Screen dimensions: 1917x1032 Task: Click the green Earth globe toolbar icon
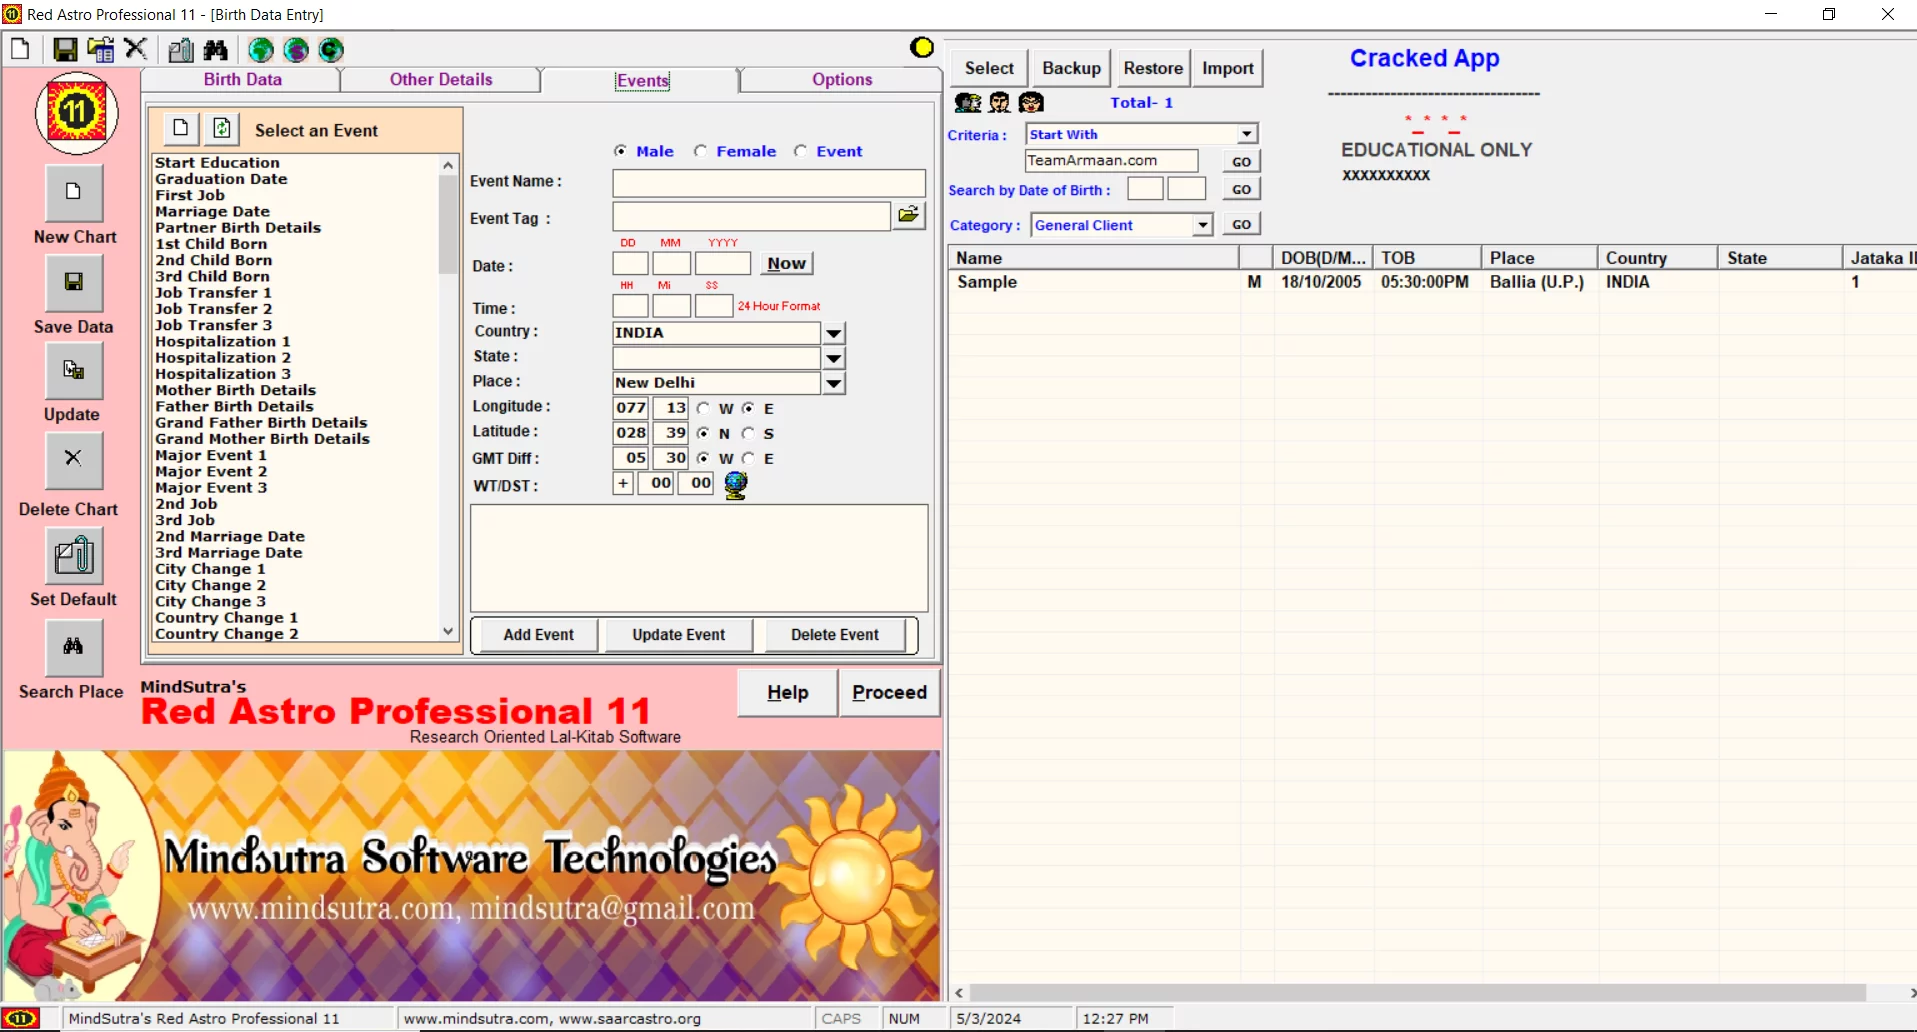coord(261,49)
